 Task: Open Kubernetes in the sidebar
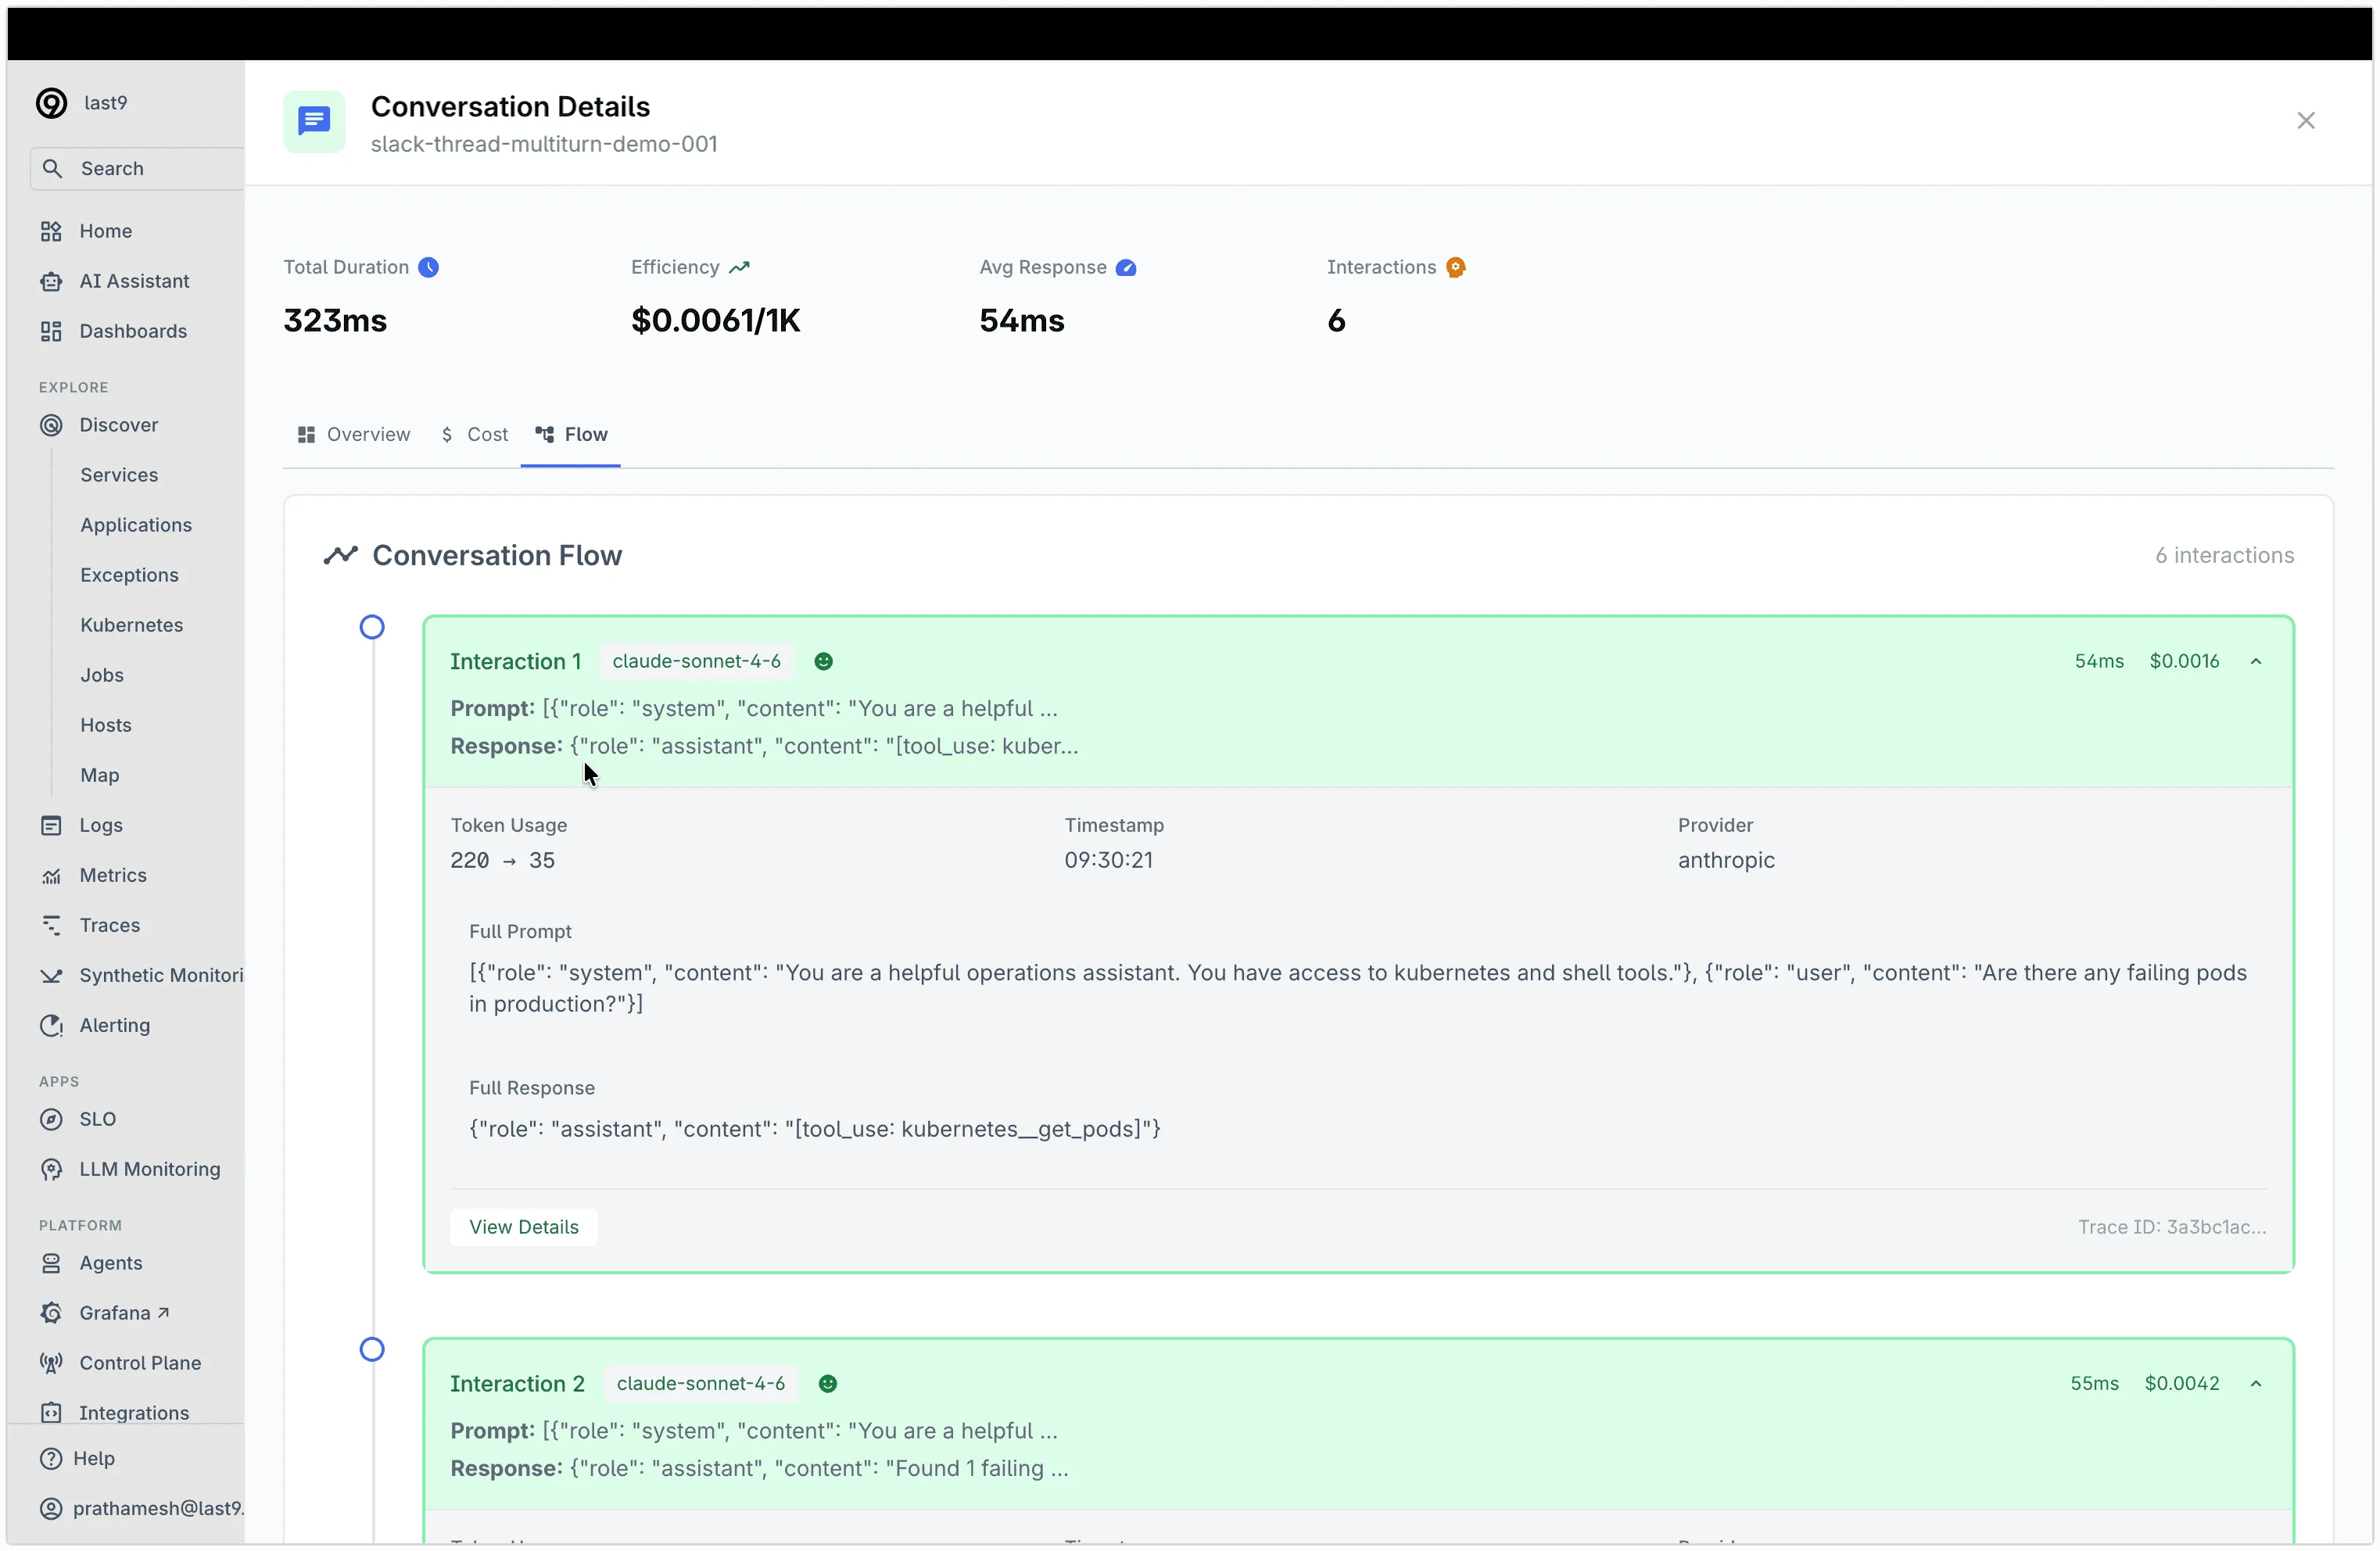tap(131, 625)
